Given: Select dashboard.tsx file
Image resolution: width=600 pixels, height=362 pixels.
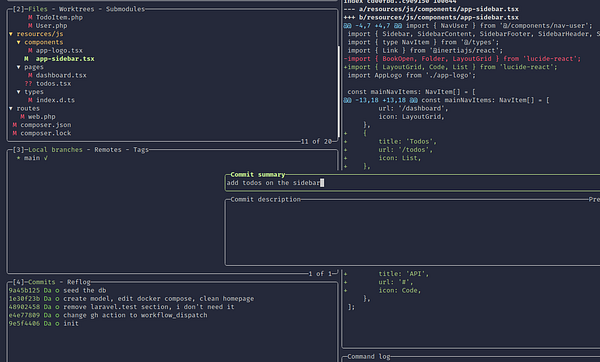Looking at the screenshot, I should coord(61,75).
